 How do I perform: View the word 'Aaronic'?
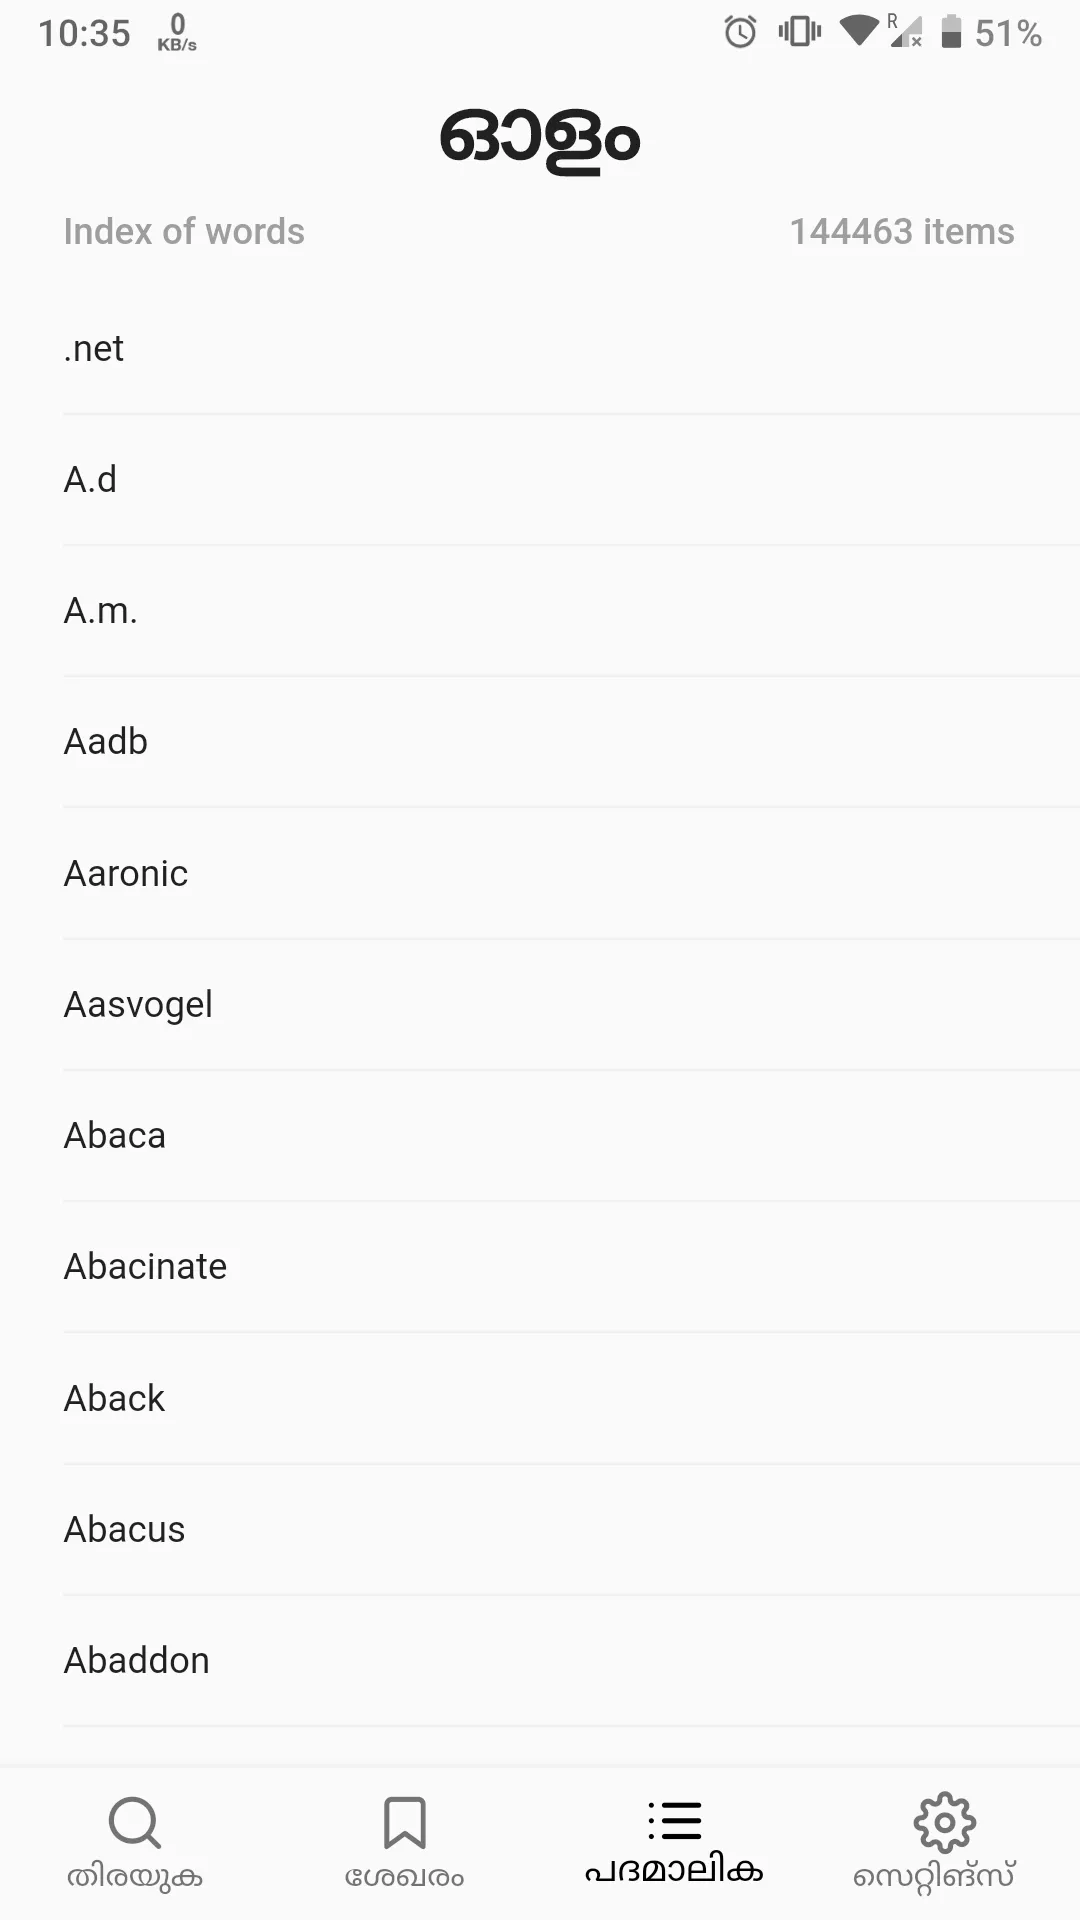click(126, 874)
